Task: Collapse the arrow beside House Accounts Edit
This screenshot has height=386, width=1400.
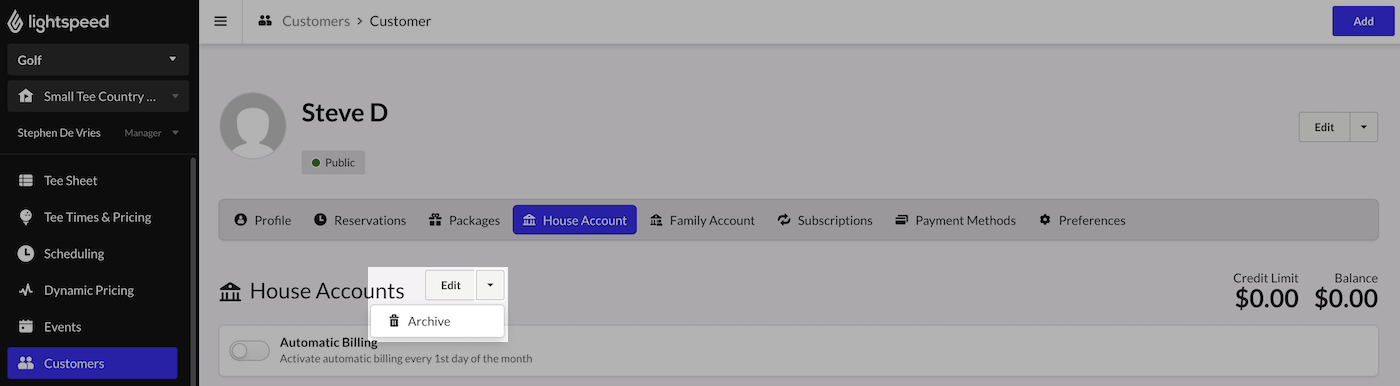Action: click(x=490, y=285)
